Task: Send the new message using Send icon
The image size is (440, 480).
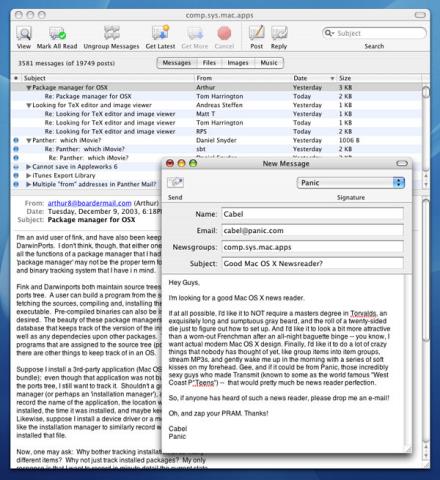Action: pos(175,182)
